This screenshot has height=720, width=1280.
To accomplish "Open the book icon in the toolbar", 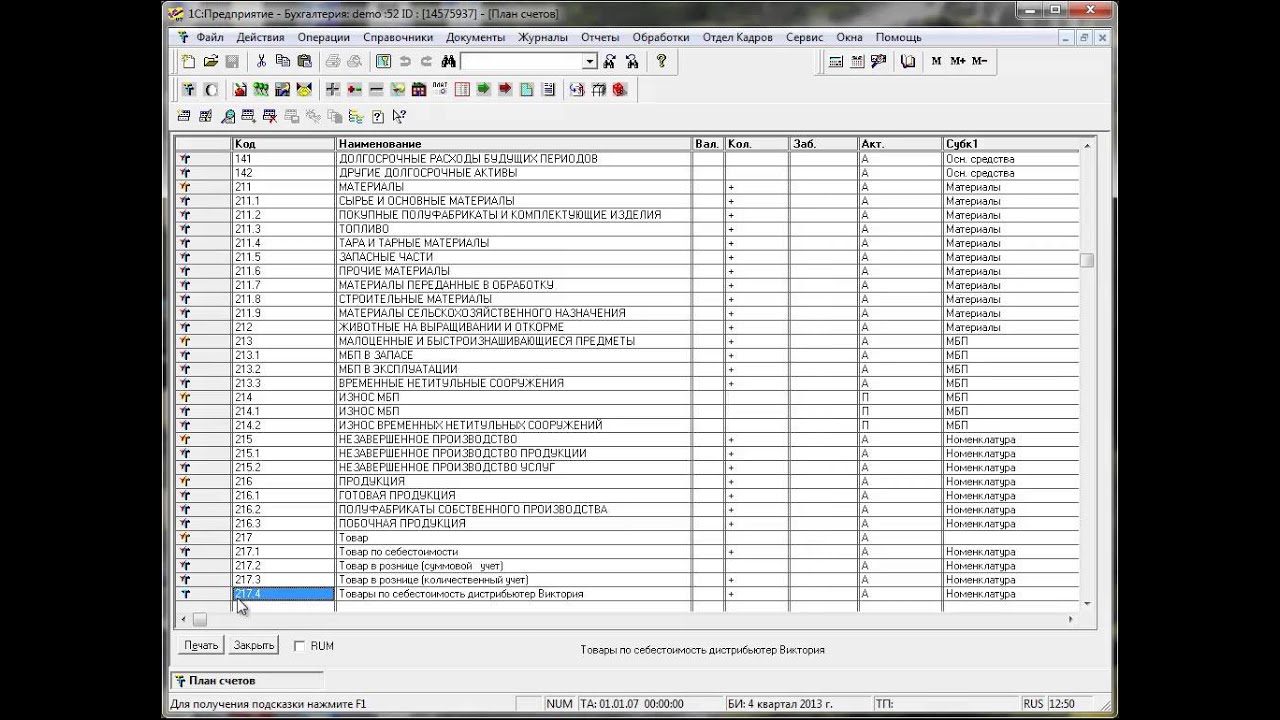I will pyautogui.click(x=908, y=62).
